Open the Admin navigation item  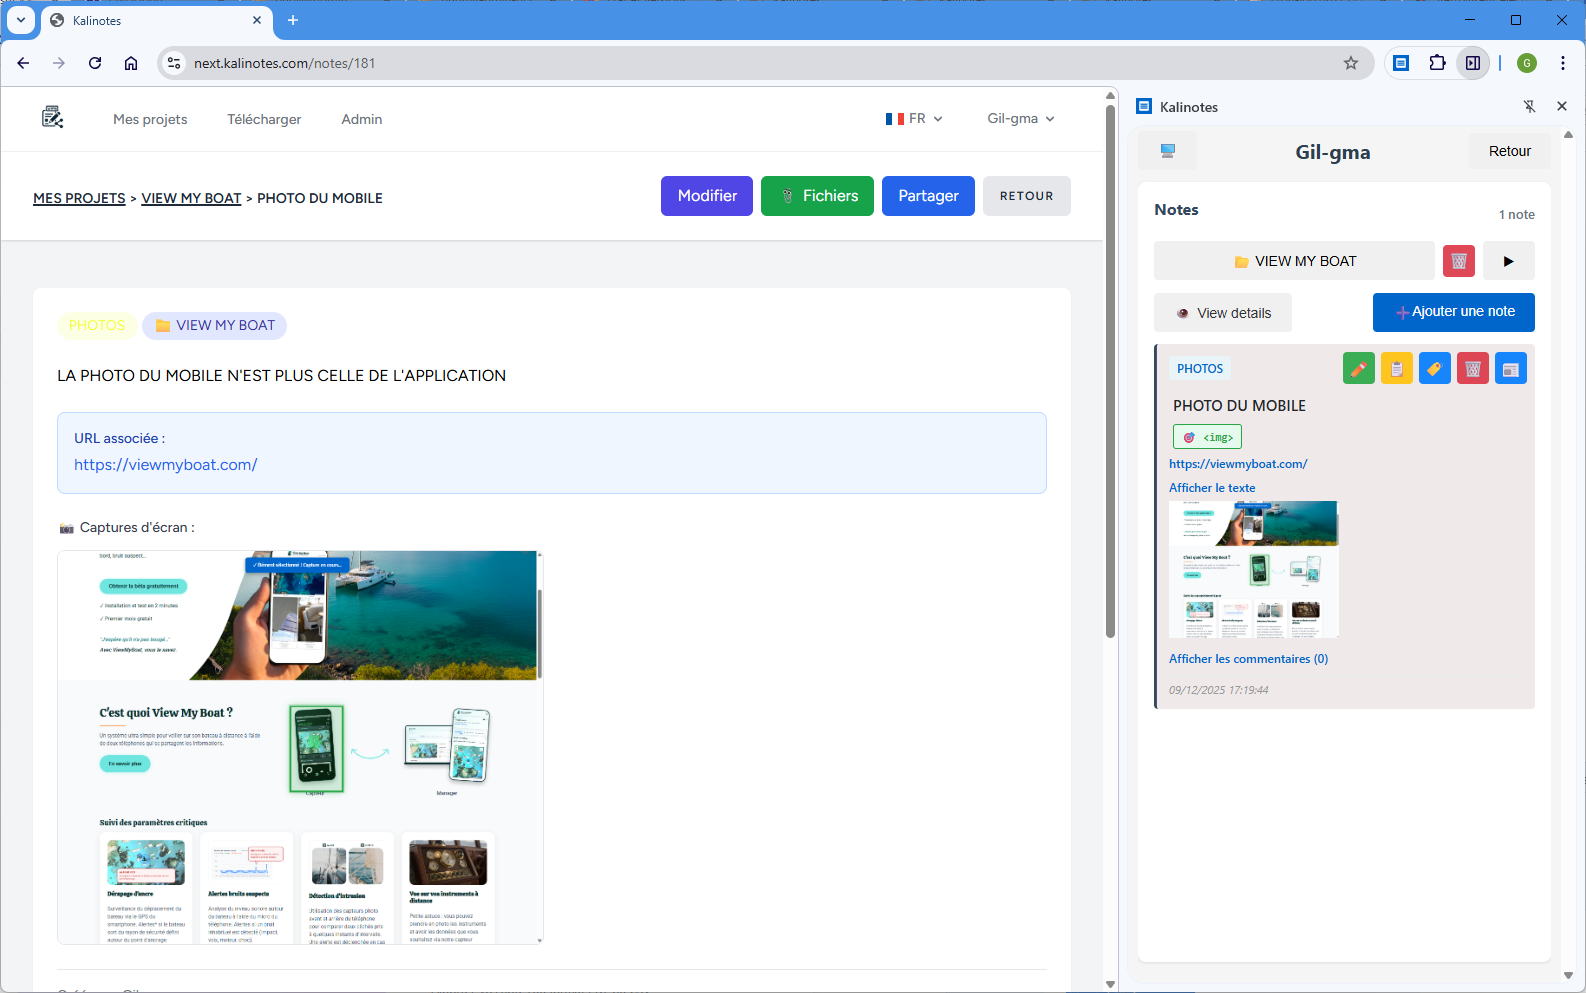pyautogui.click(x=362, y=119)
